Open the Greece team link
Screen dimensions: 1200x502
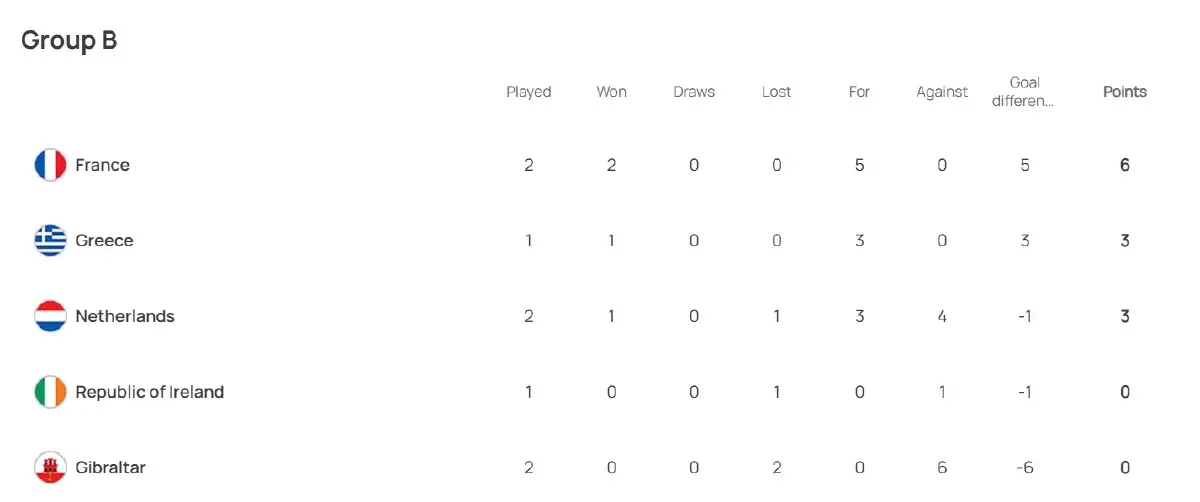click(104, 241)
